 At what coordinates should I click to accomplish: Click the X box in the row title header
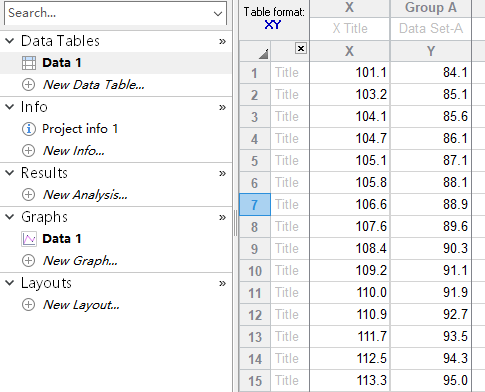click(301, 49)
